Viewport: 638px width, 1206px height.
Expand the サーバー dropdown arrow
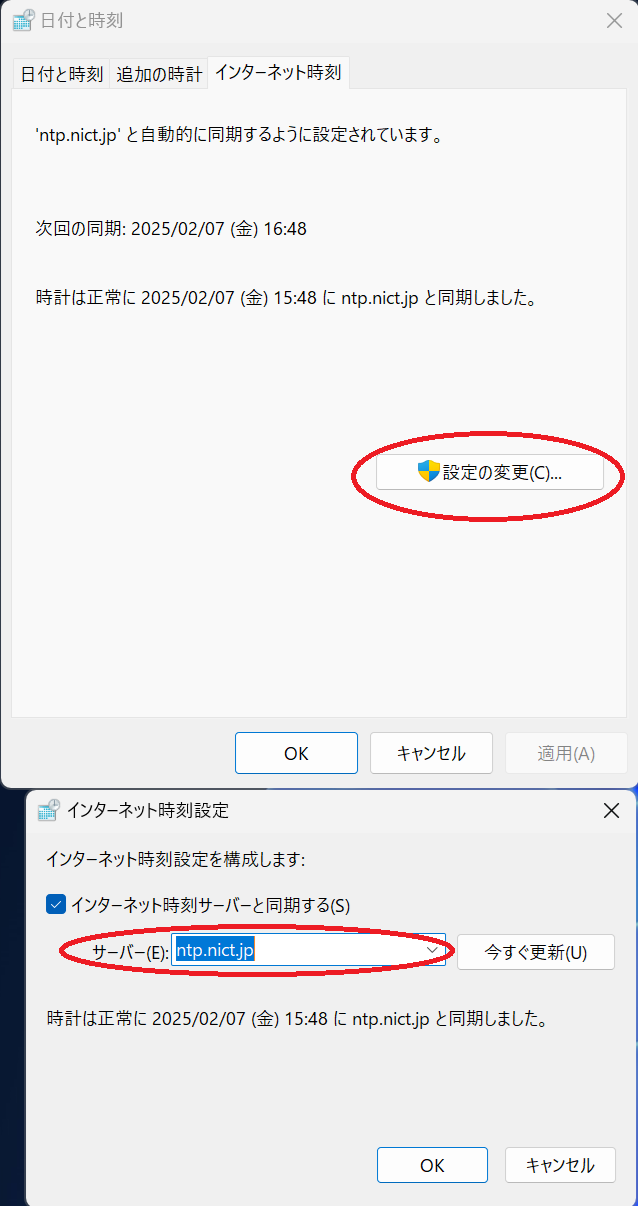[433, 950]
